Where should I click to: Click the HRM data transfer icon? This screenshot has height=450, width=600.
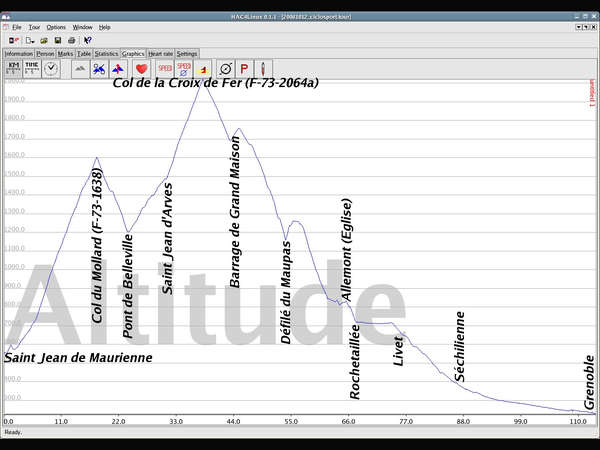click(14, 40)
